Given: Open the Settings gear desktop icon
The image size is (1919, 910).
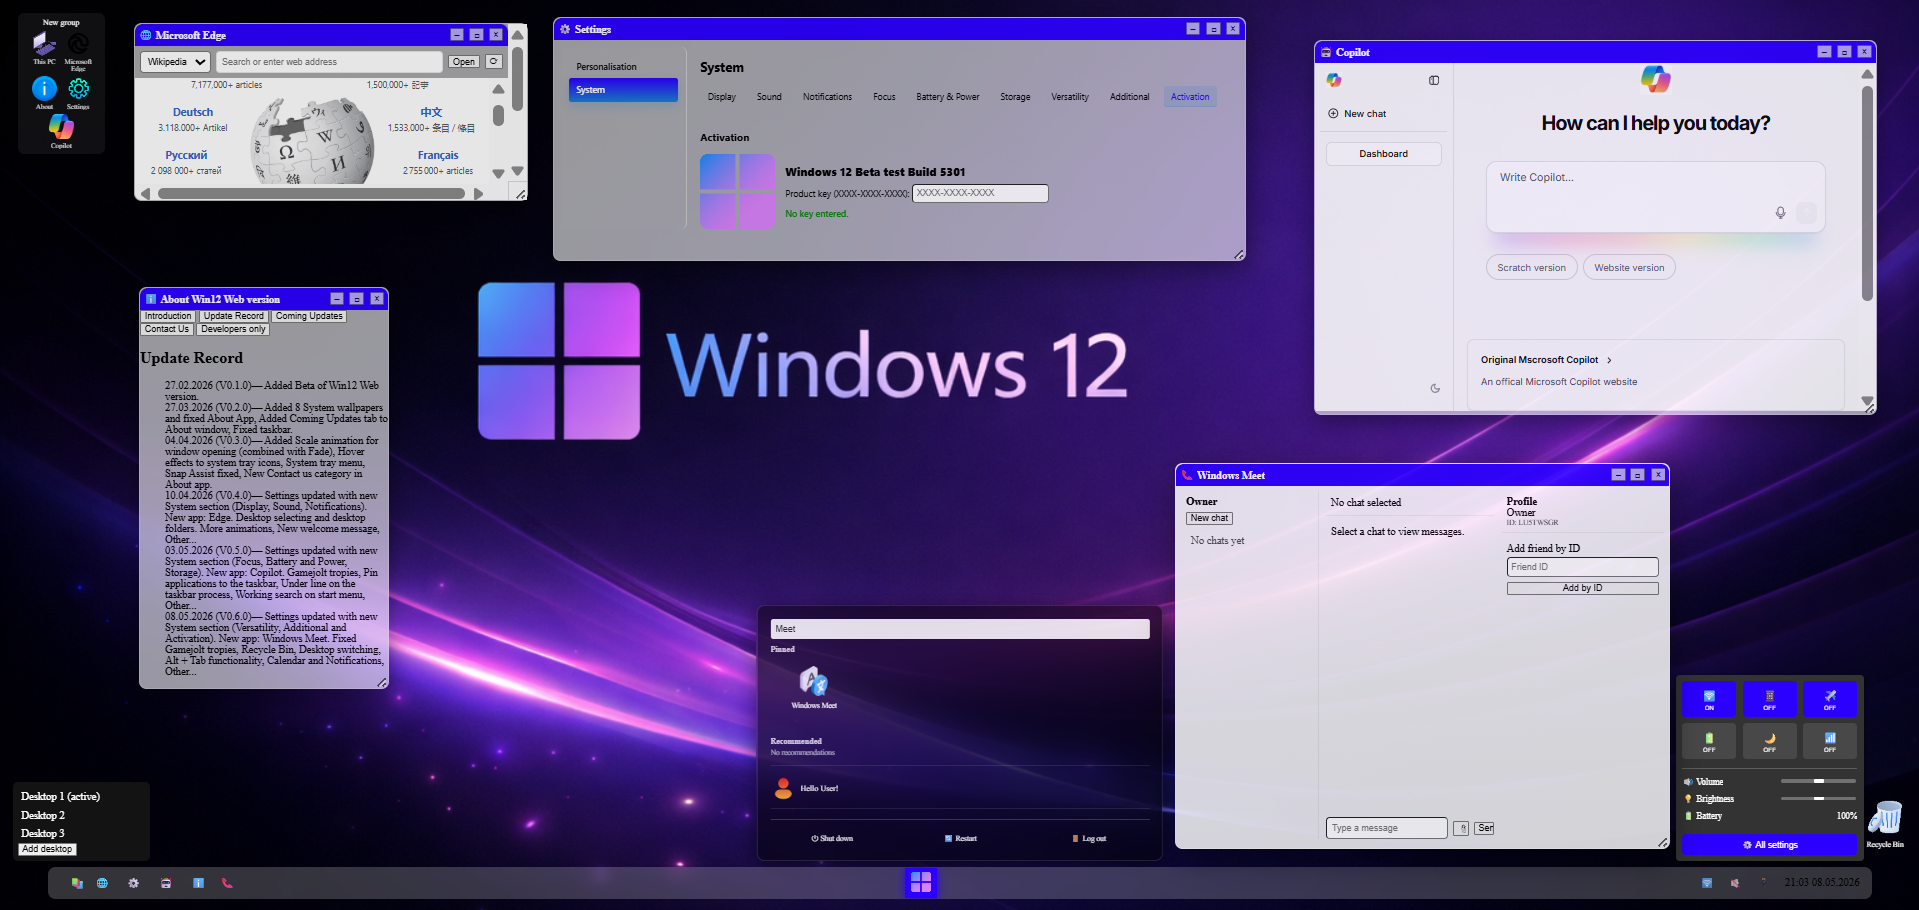Looking at the screenshot, I should click(78, 92).
